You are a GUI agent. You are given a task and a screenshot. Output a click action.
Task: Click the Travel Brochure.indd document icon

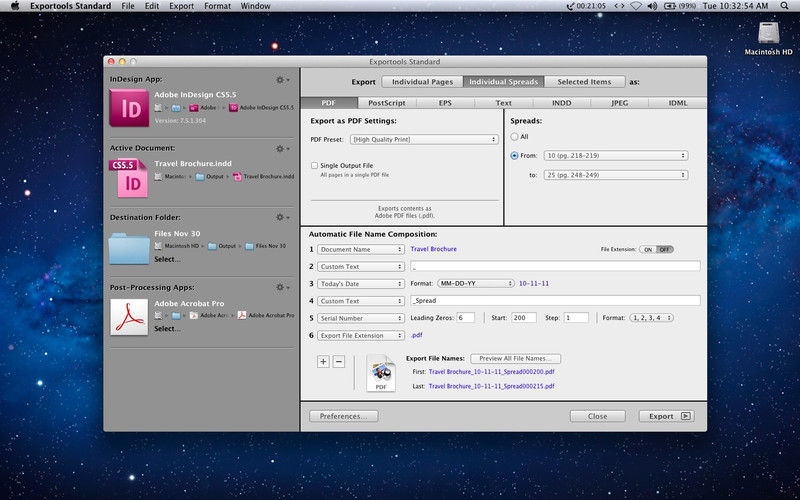click(129, 178)
